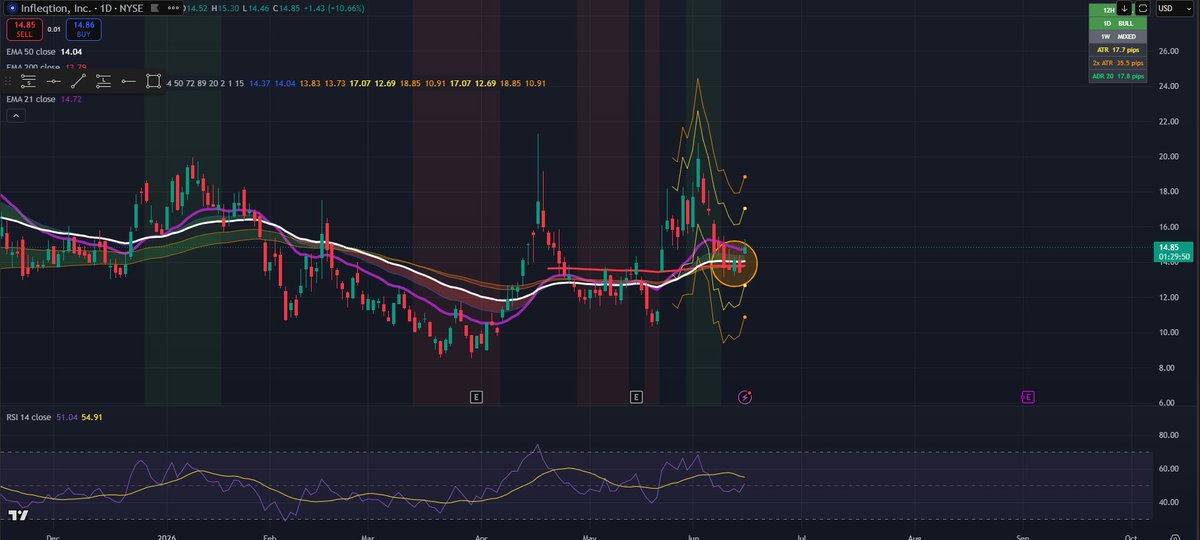The width and height of the screenshot is (1200, 540).
Task: Select the rectangle drawing tool
Action: point(153,81)
